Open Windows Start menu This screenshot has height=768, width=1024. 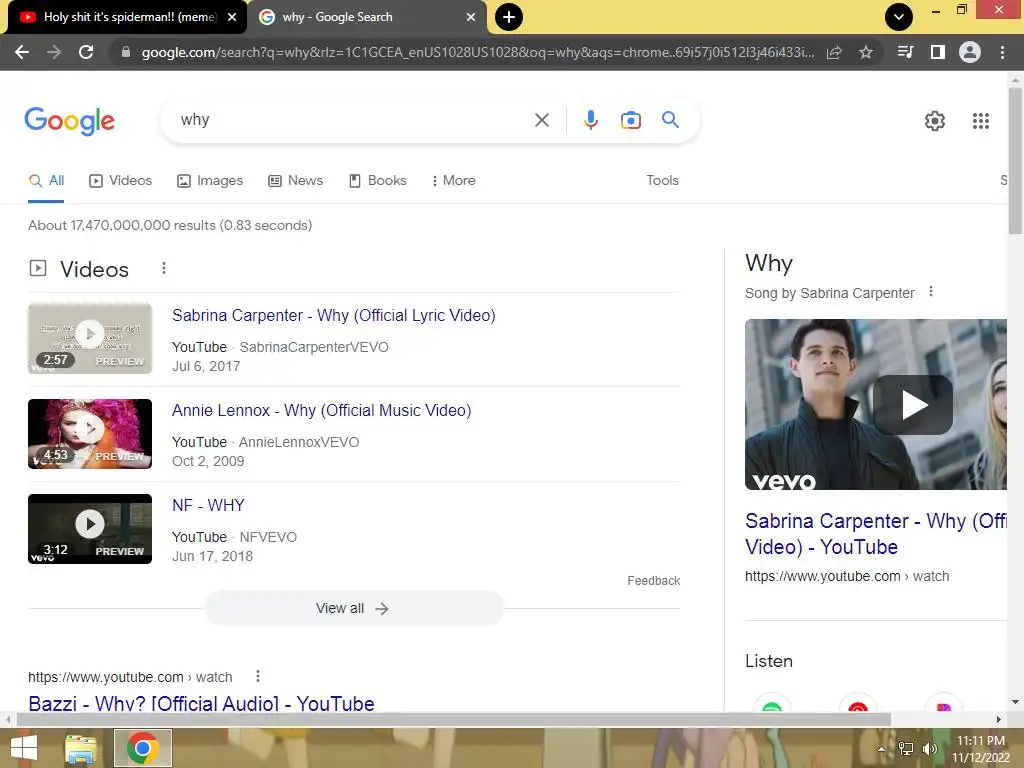pyautogui.click(x=24, y=748)
